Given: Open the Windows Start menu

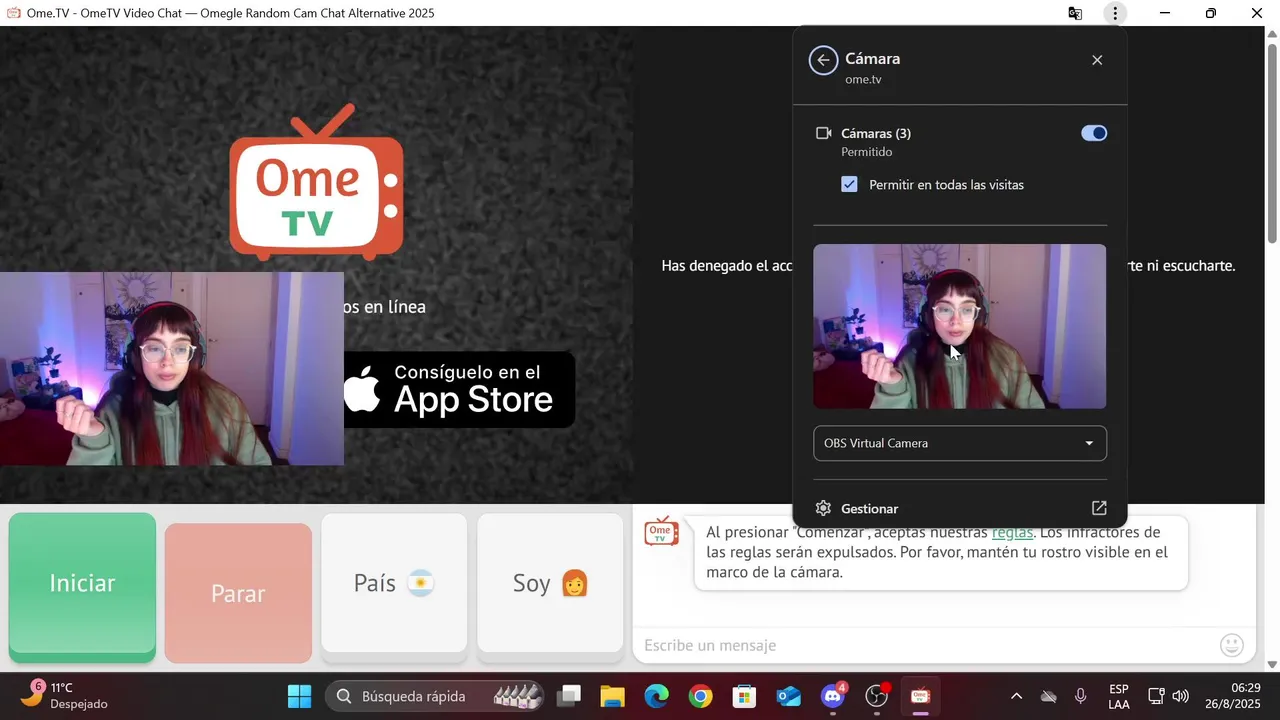Looking at the screenshot, I should [299, 696].
